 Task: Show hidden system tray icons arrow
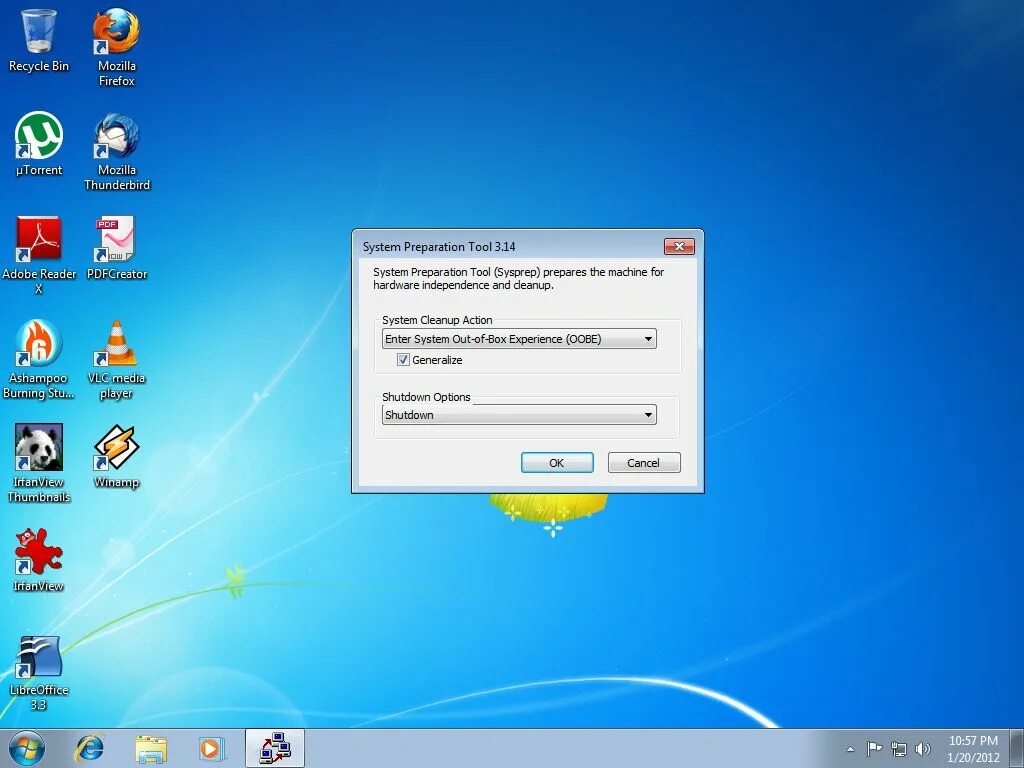(x=850, y=749)
